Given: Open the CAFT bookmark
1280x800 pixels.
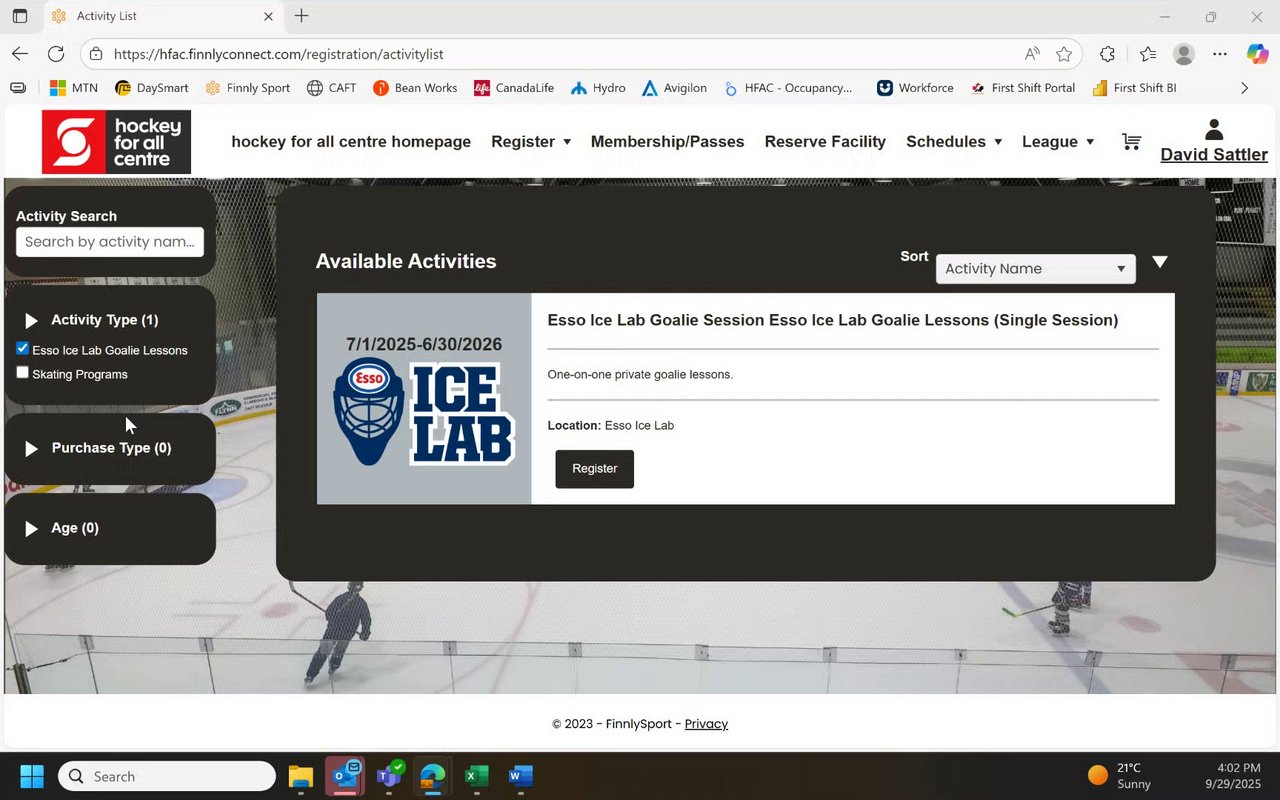Looking at the screenshot, I should [331, 88].
